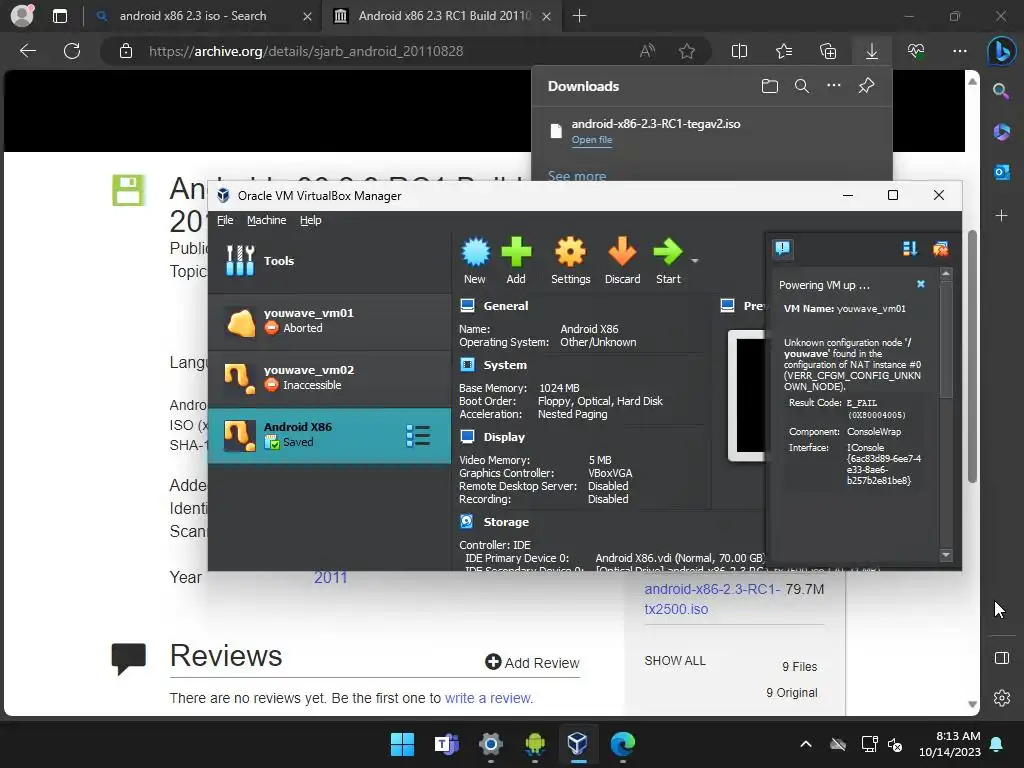Select Android X86 saved machine
The image size is (1024, 768).
[x=329, y=436]
